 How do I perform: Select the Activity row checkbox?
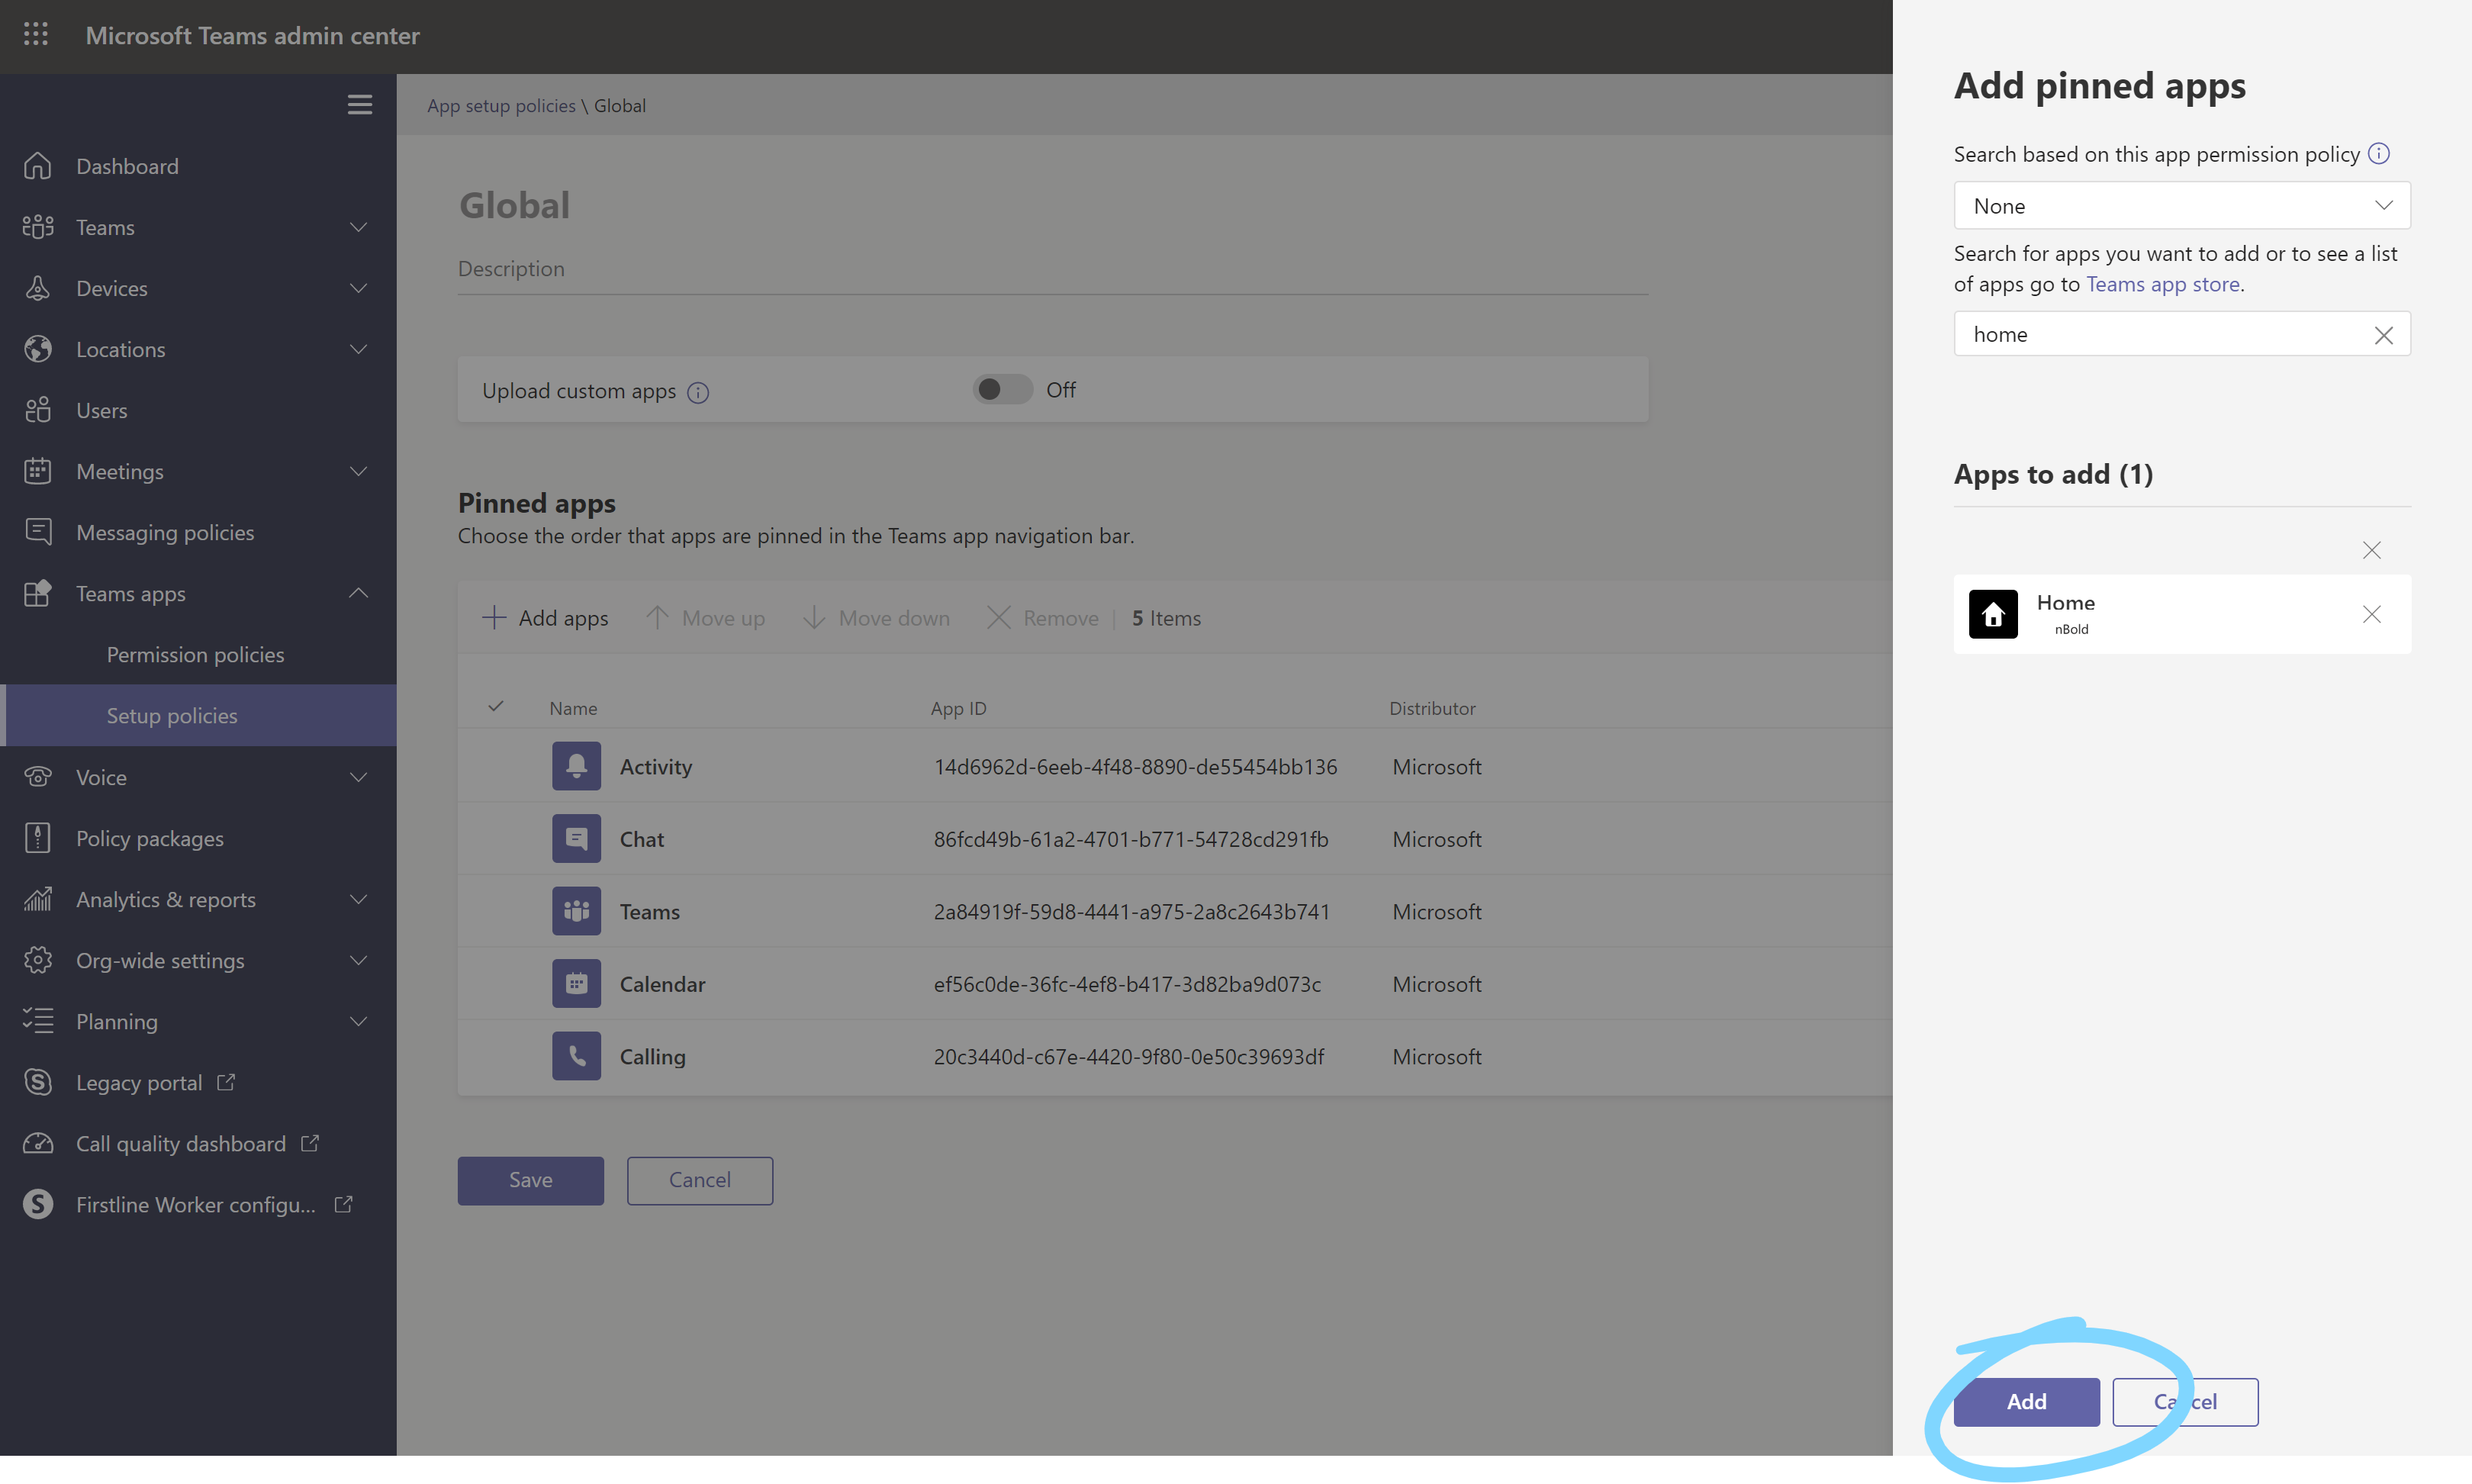point(496,767)
